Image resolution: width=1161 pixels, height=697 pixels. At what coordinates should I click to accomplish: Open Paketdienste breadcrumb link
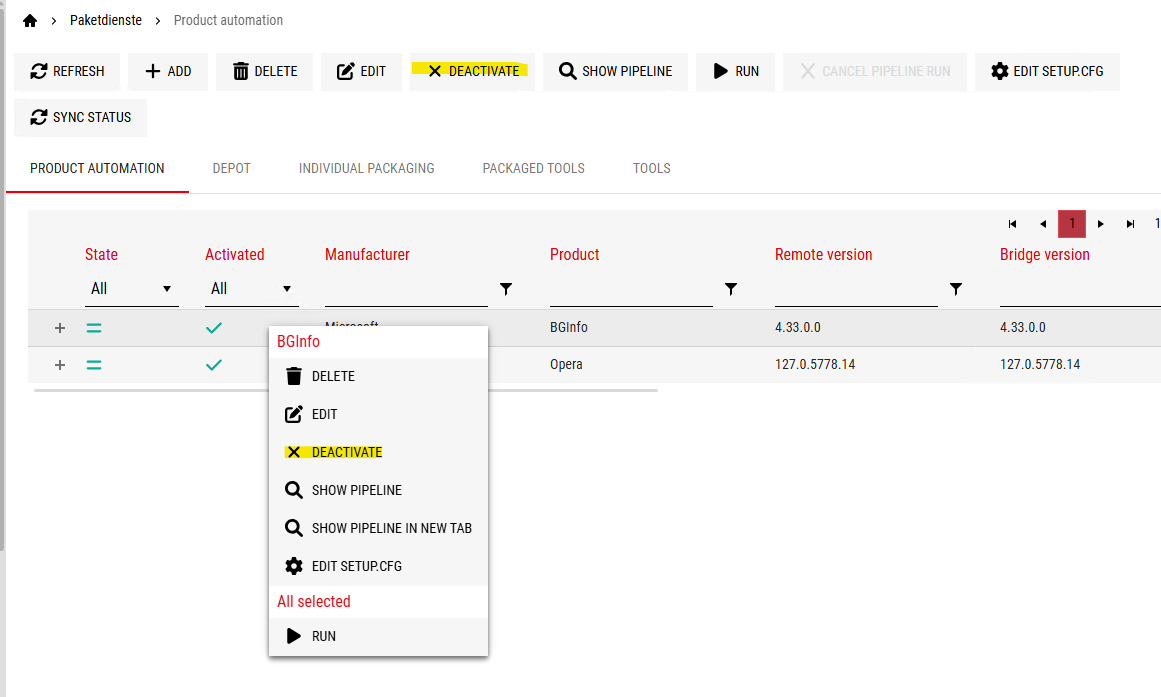[106, 20]
